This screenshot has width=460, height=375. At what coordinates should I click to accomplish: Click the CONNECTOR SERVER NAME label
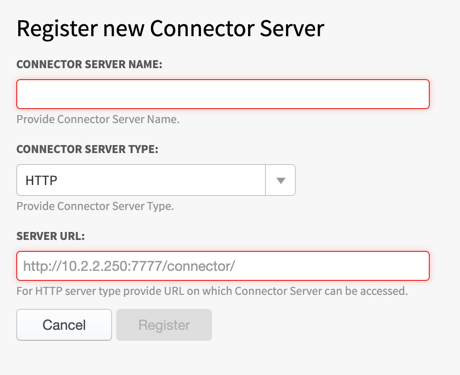(89, 64)
